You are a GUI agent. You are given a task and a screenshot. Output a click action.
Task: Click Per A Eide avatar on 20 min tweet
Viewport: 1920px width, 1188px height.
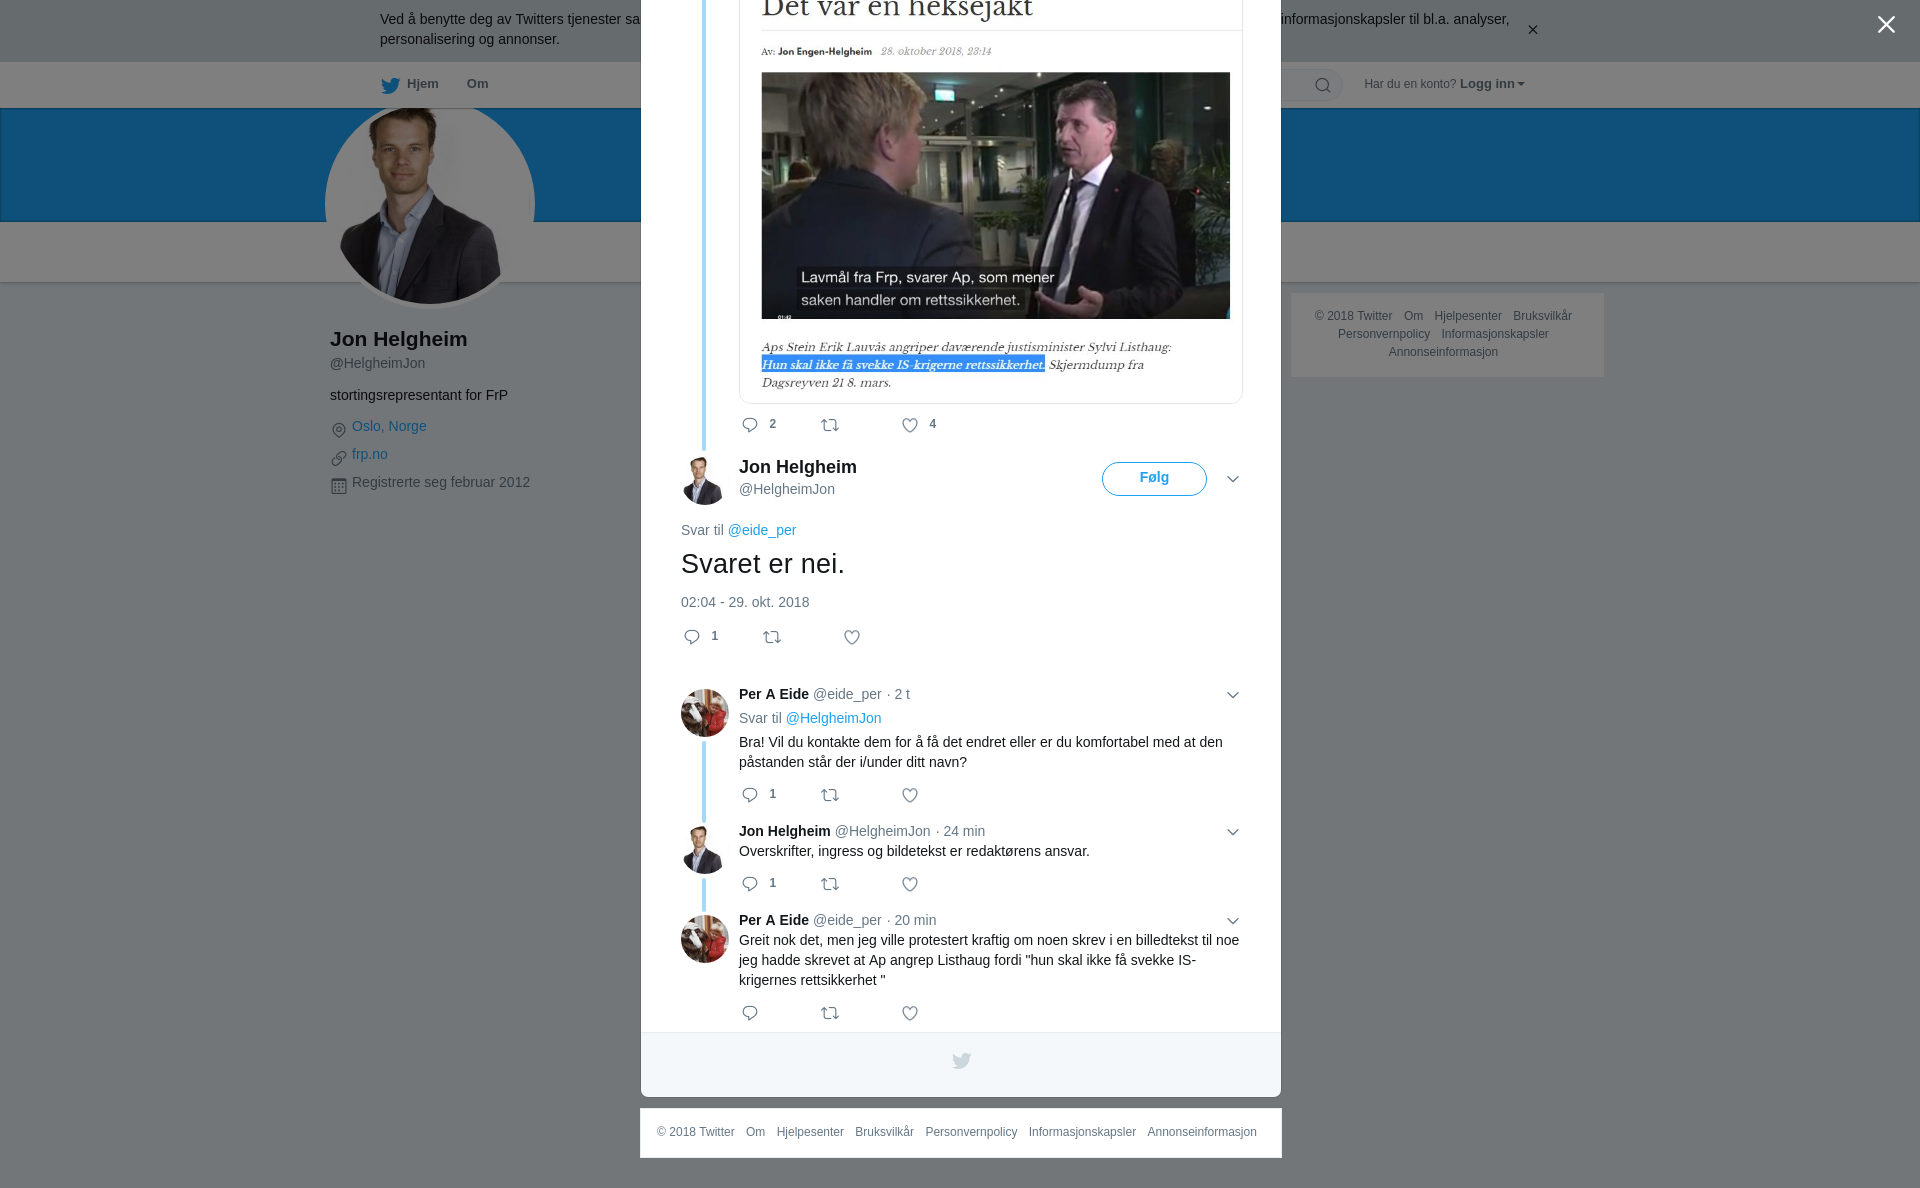705,939
